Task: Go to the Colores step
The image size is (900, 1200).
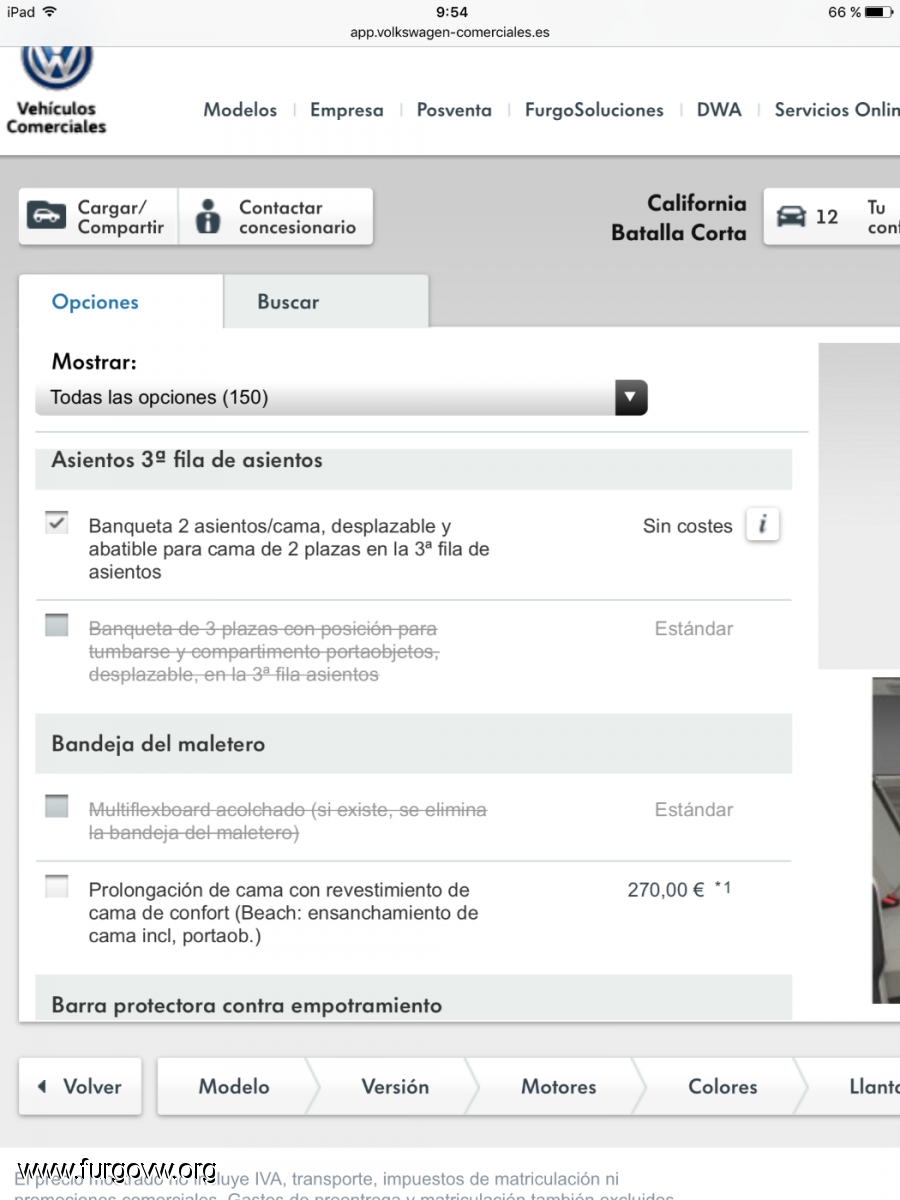Action: pyautogui.click(x=722, y=1086)
